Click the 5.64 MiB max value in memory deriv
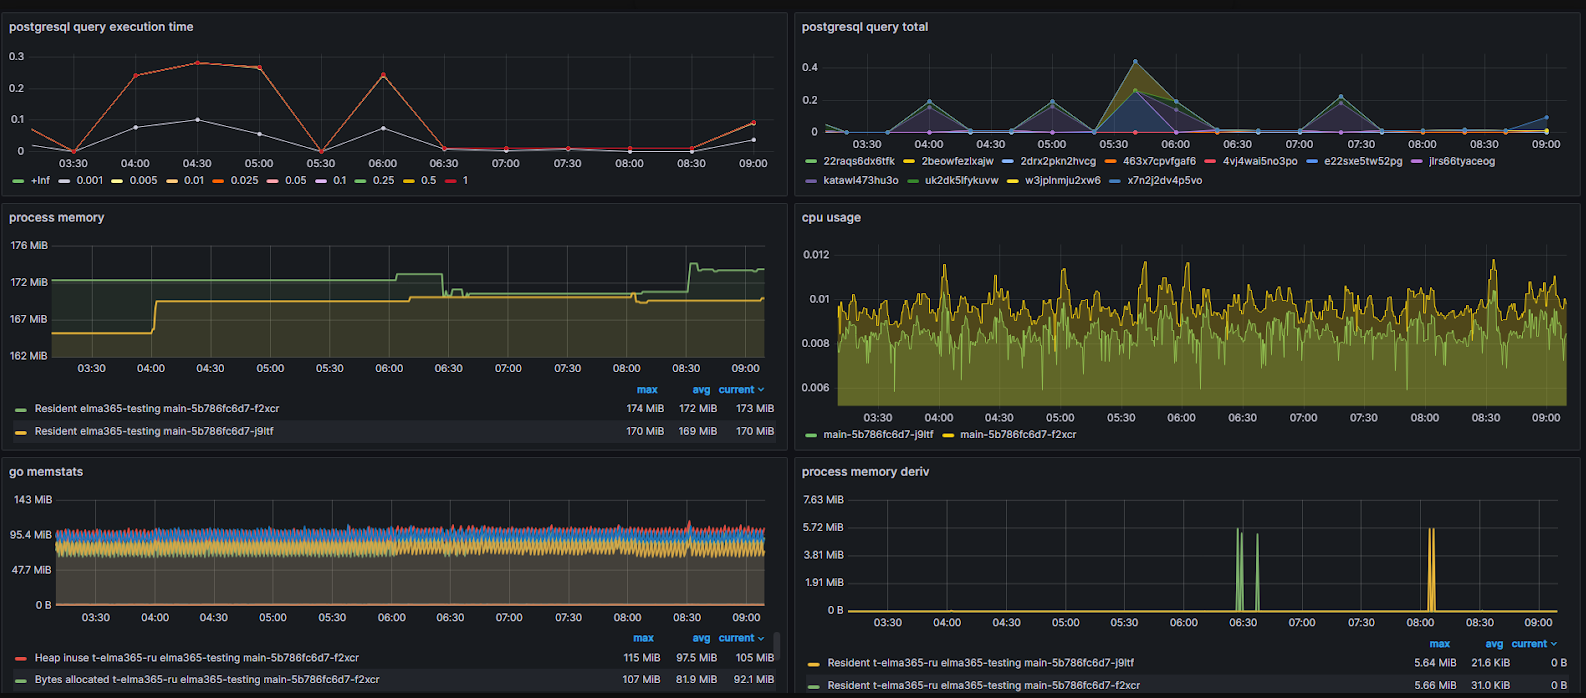 [1436, 663]
